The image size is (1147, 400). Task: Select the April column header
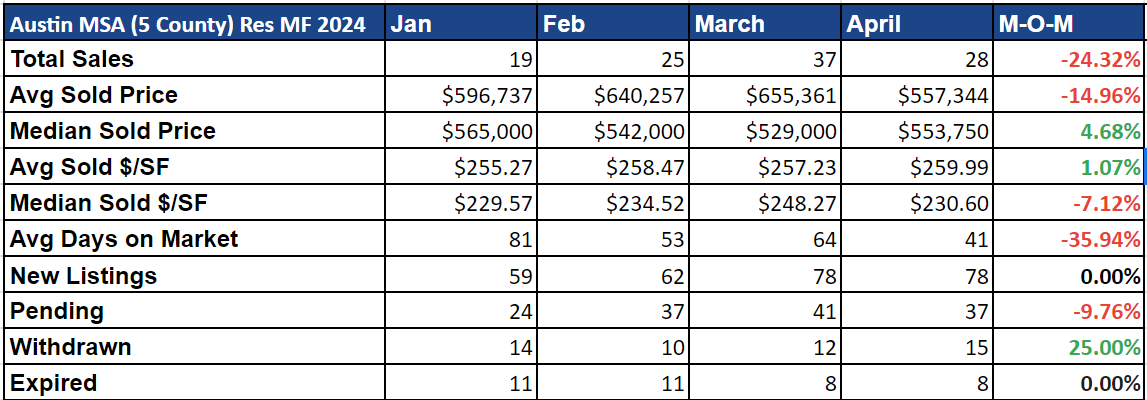point(875,23)
